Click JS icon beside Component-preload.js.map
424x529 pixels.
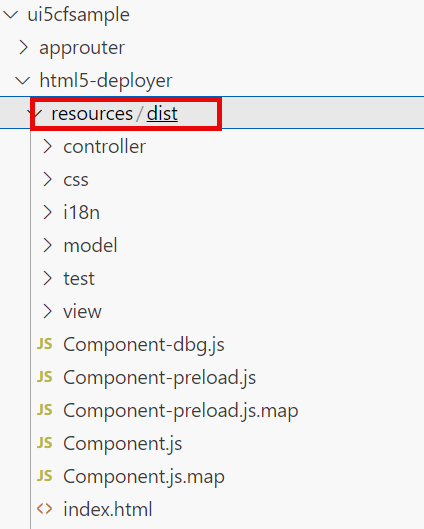45,410
